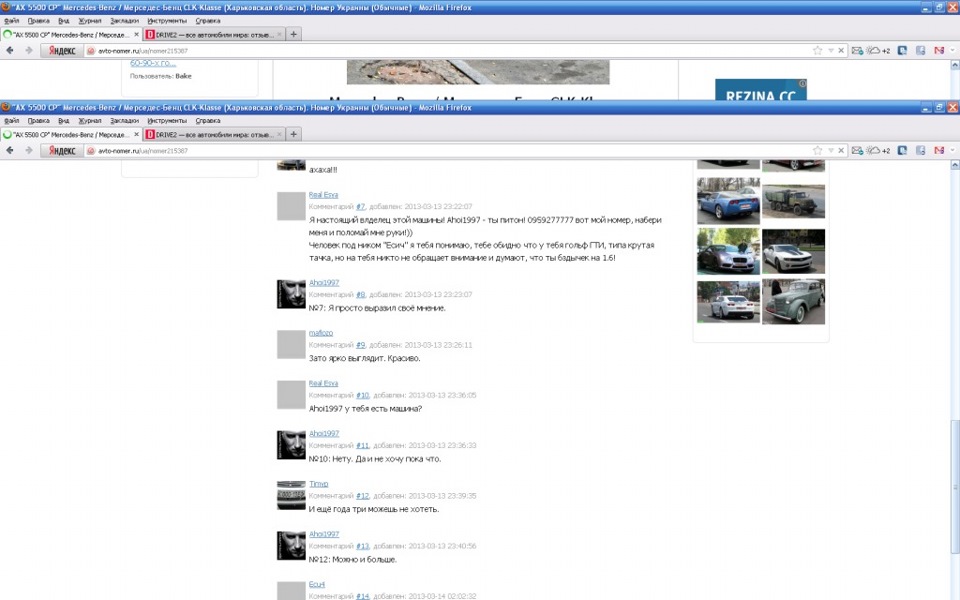Go back in the upper Firefox window
This screenshot has width=960, height=600.
click(x=10, y=50)
